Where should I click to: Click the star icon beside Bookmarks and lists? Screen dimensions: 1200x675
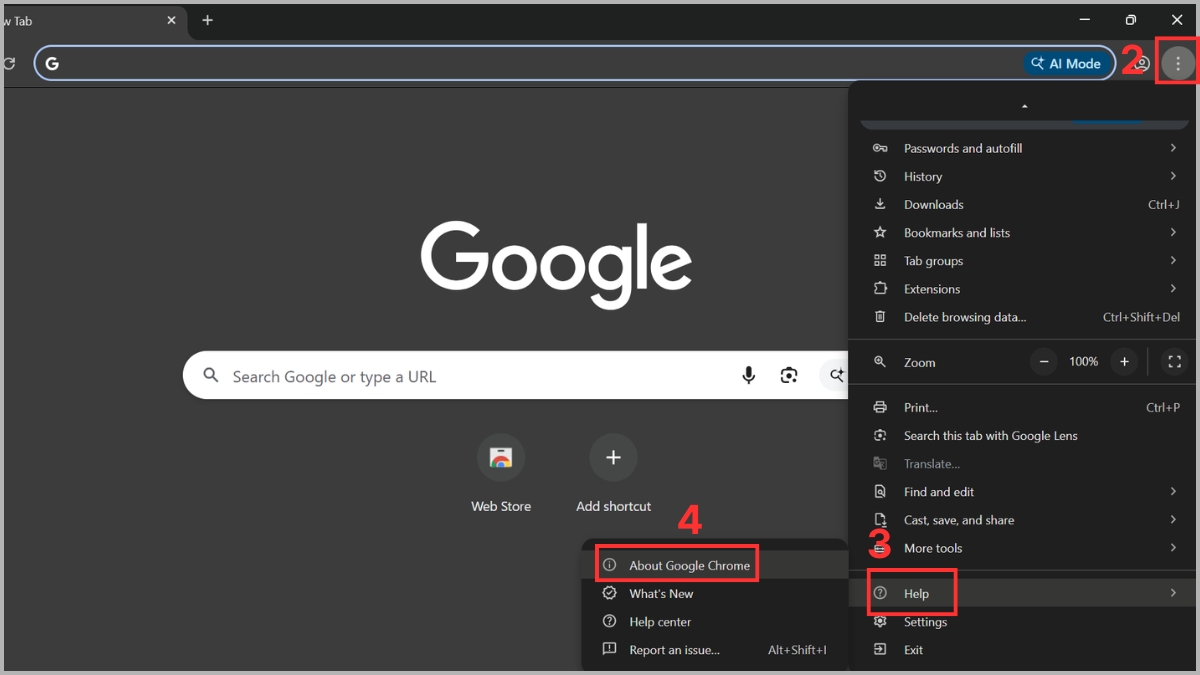pyautogui.click(x=880, y=232)
